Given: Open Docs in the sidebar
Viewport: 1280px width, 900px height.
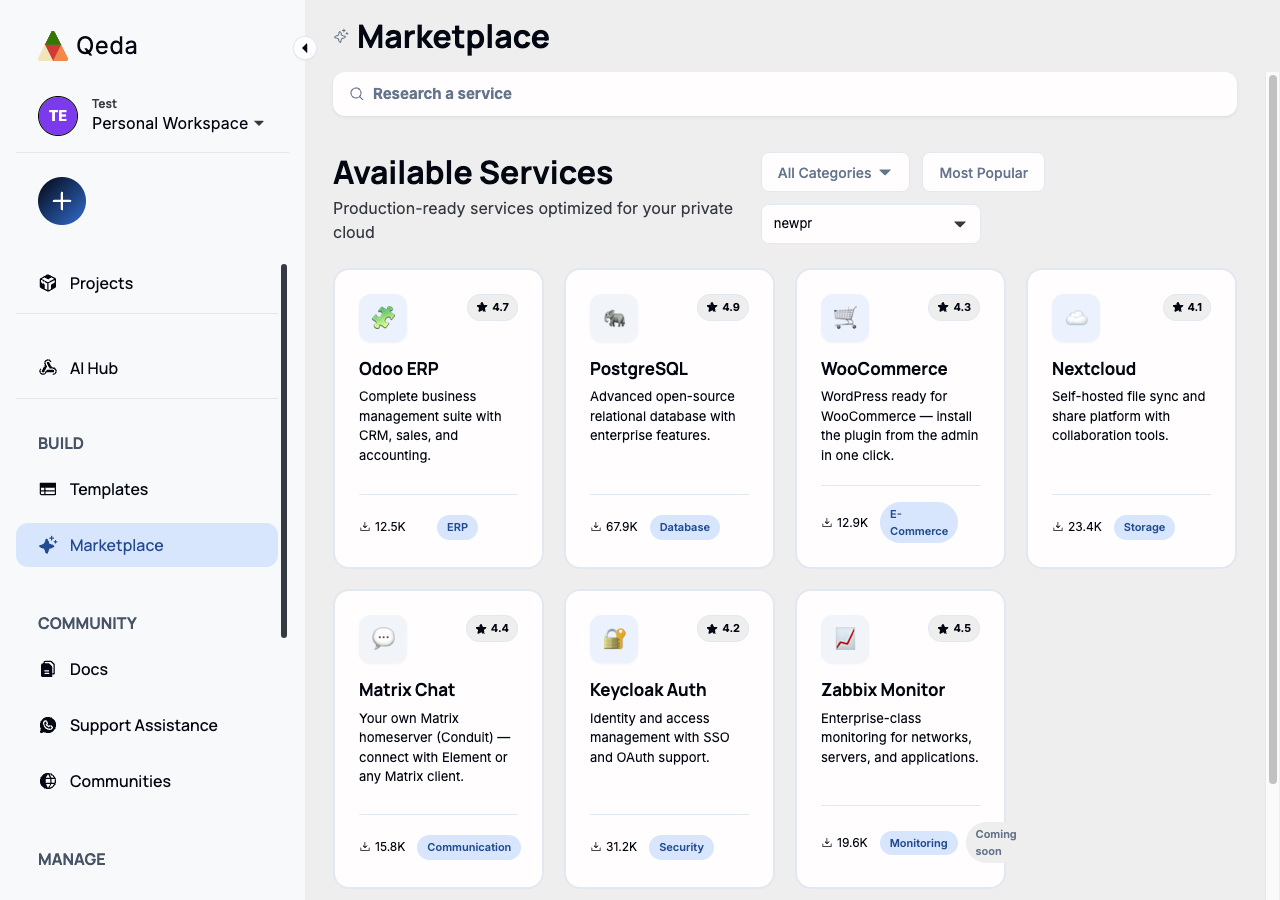Looking at the screenshot, I should (147, 669).
